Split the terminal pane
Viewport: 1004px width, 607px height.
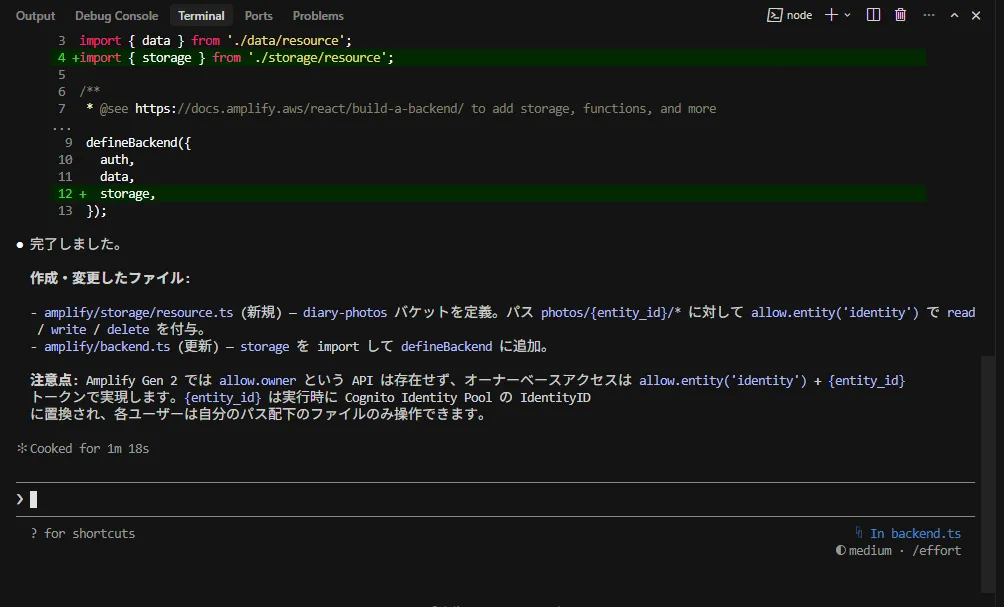click(873, 15)
